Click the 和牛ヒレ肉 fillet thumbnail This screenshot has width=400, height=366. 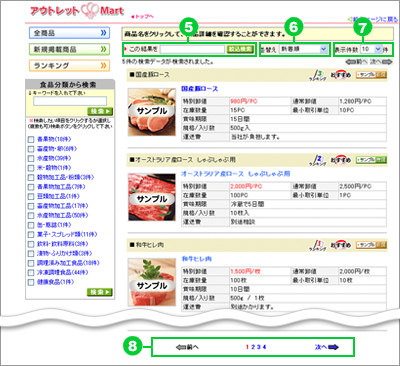coord(152,282)
